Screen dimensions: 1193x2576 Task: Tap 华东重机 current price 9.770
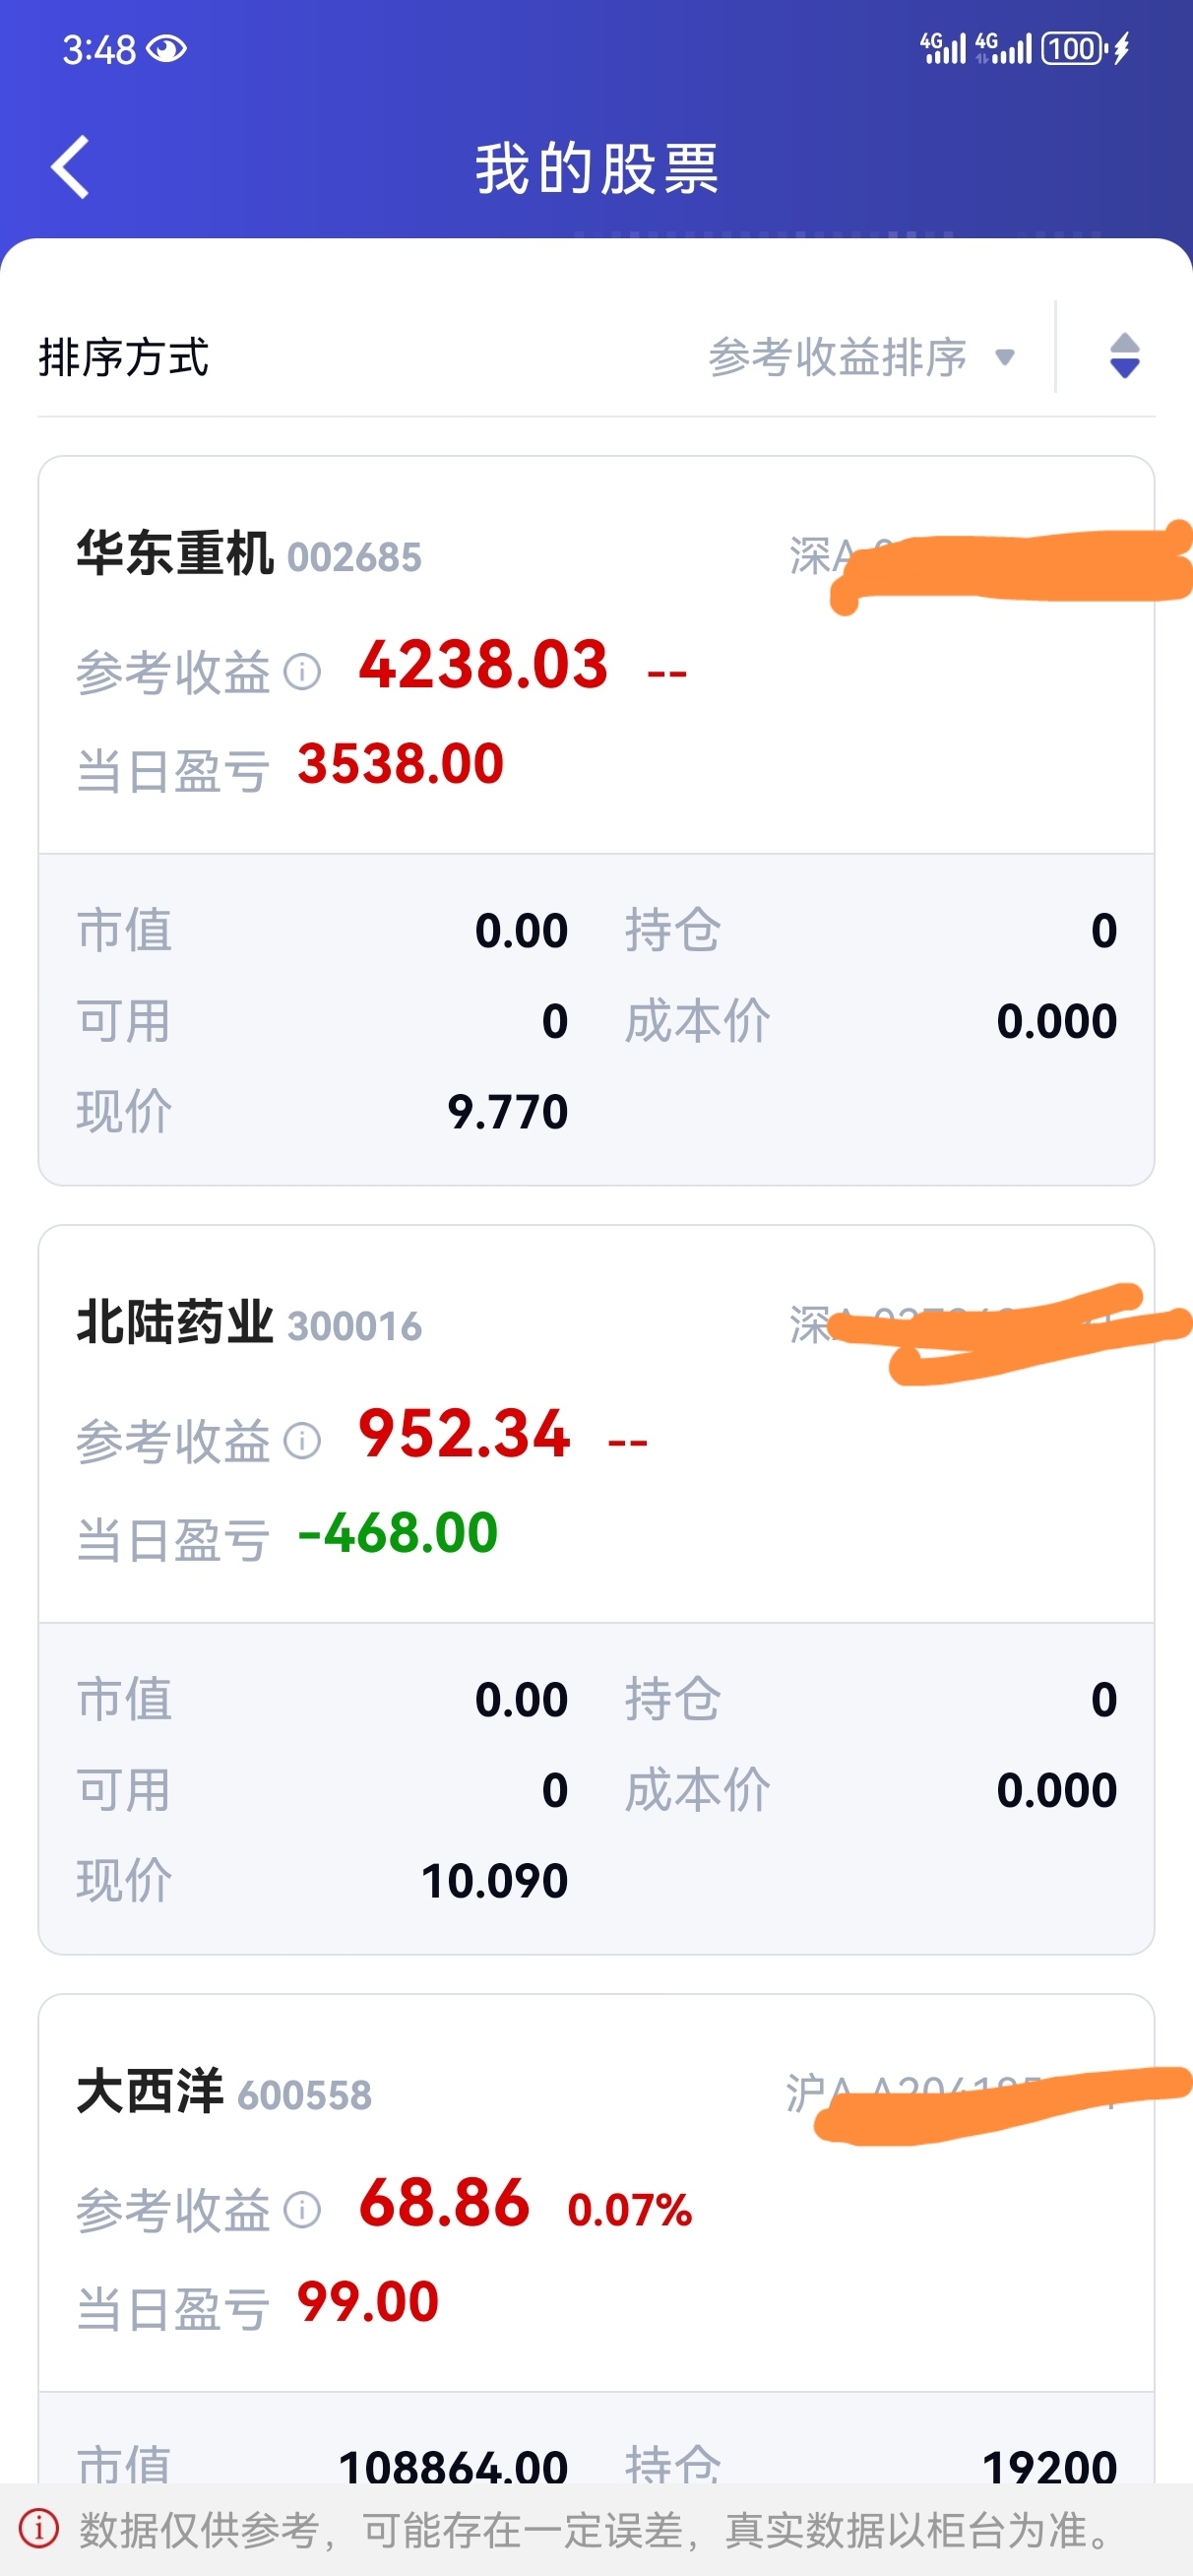507,1111
